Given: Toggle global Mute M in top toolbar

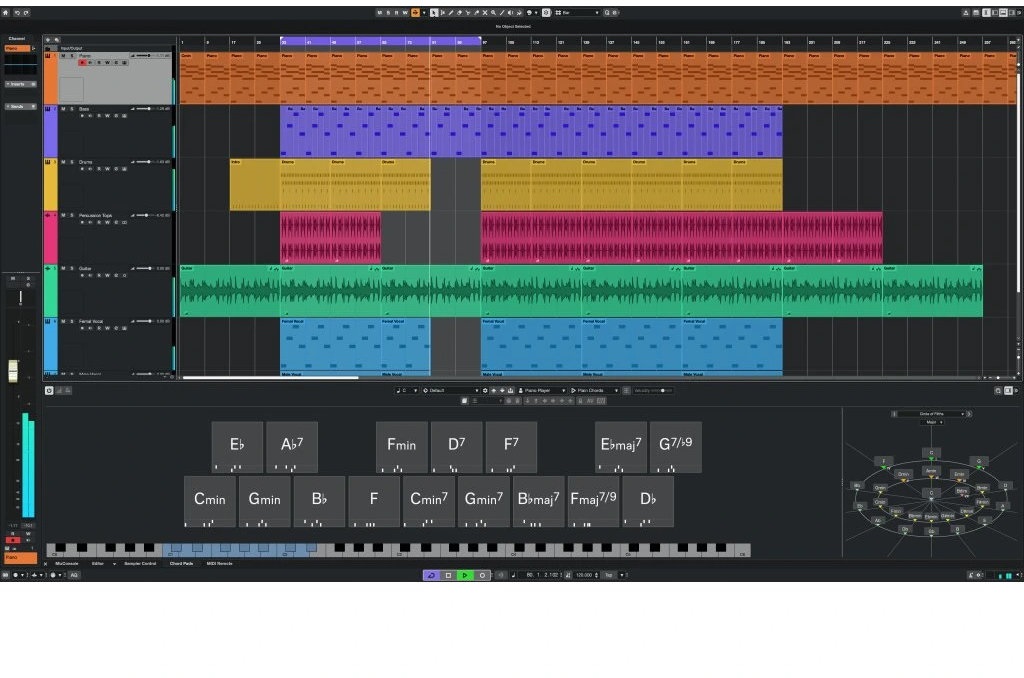Looking at the screenshot, I should [379, 12].
